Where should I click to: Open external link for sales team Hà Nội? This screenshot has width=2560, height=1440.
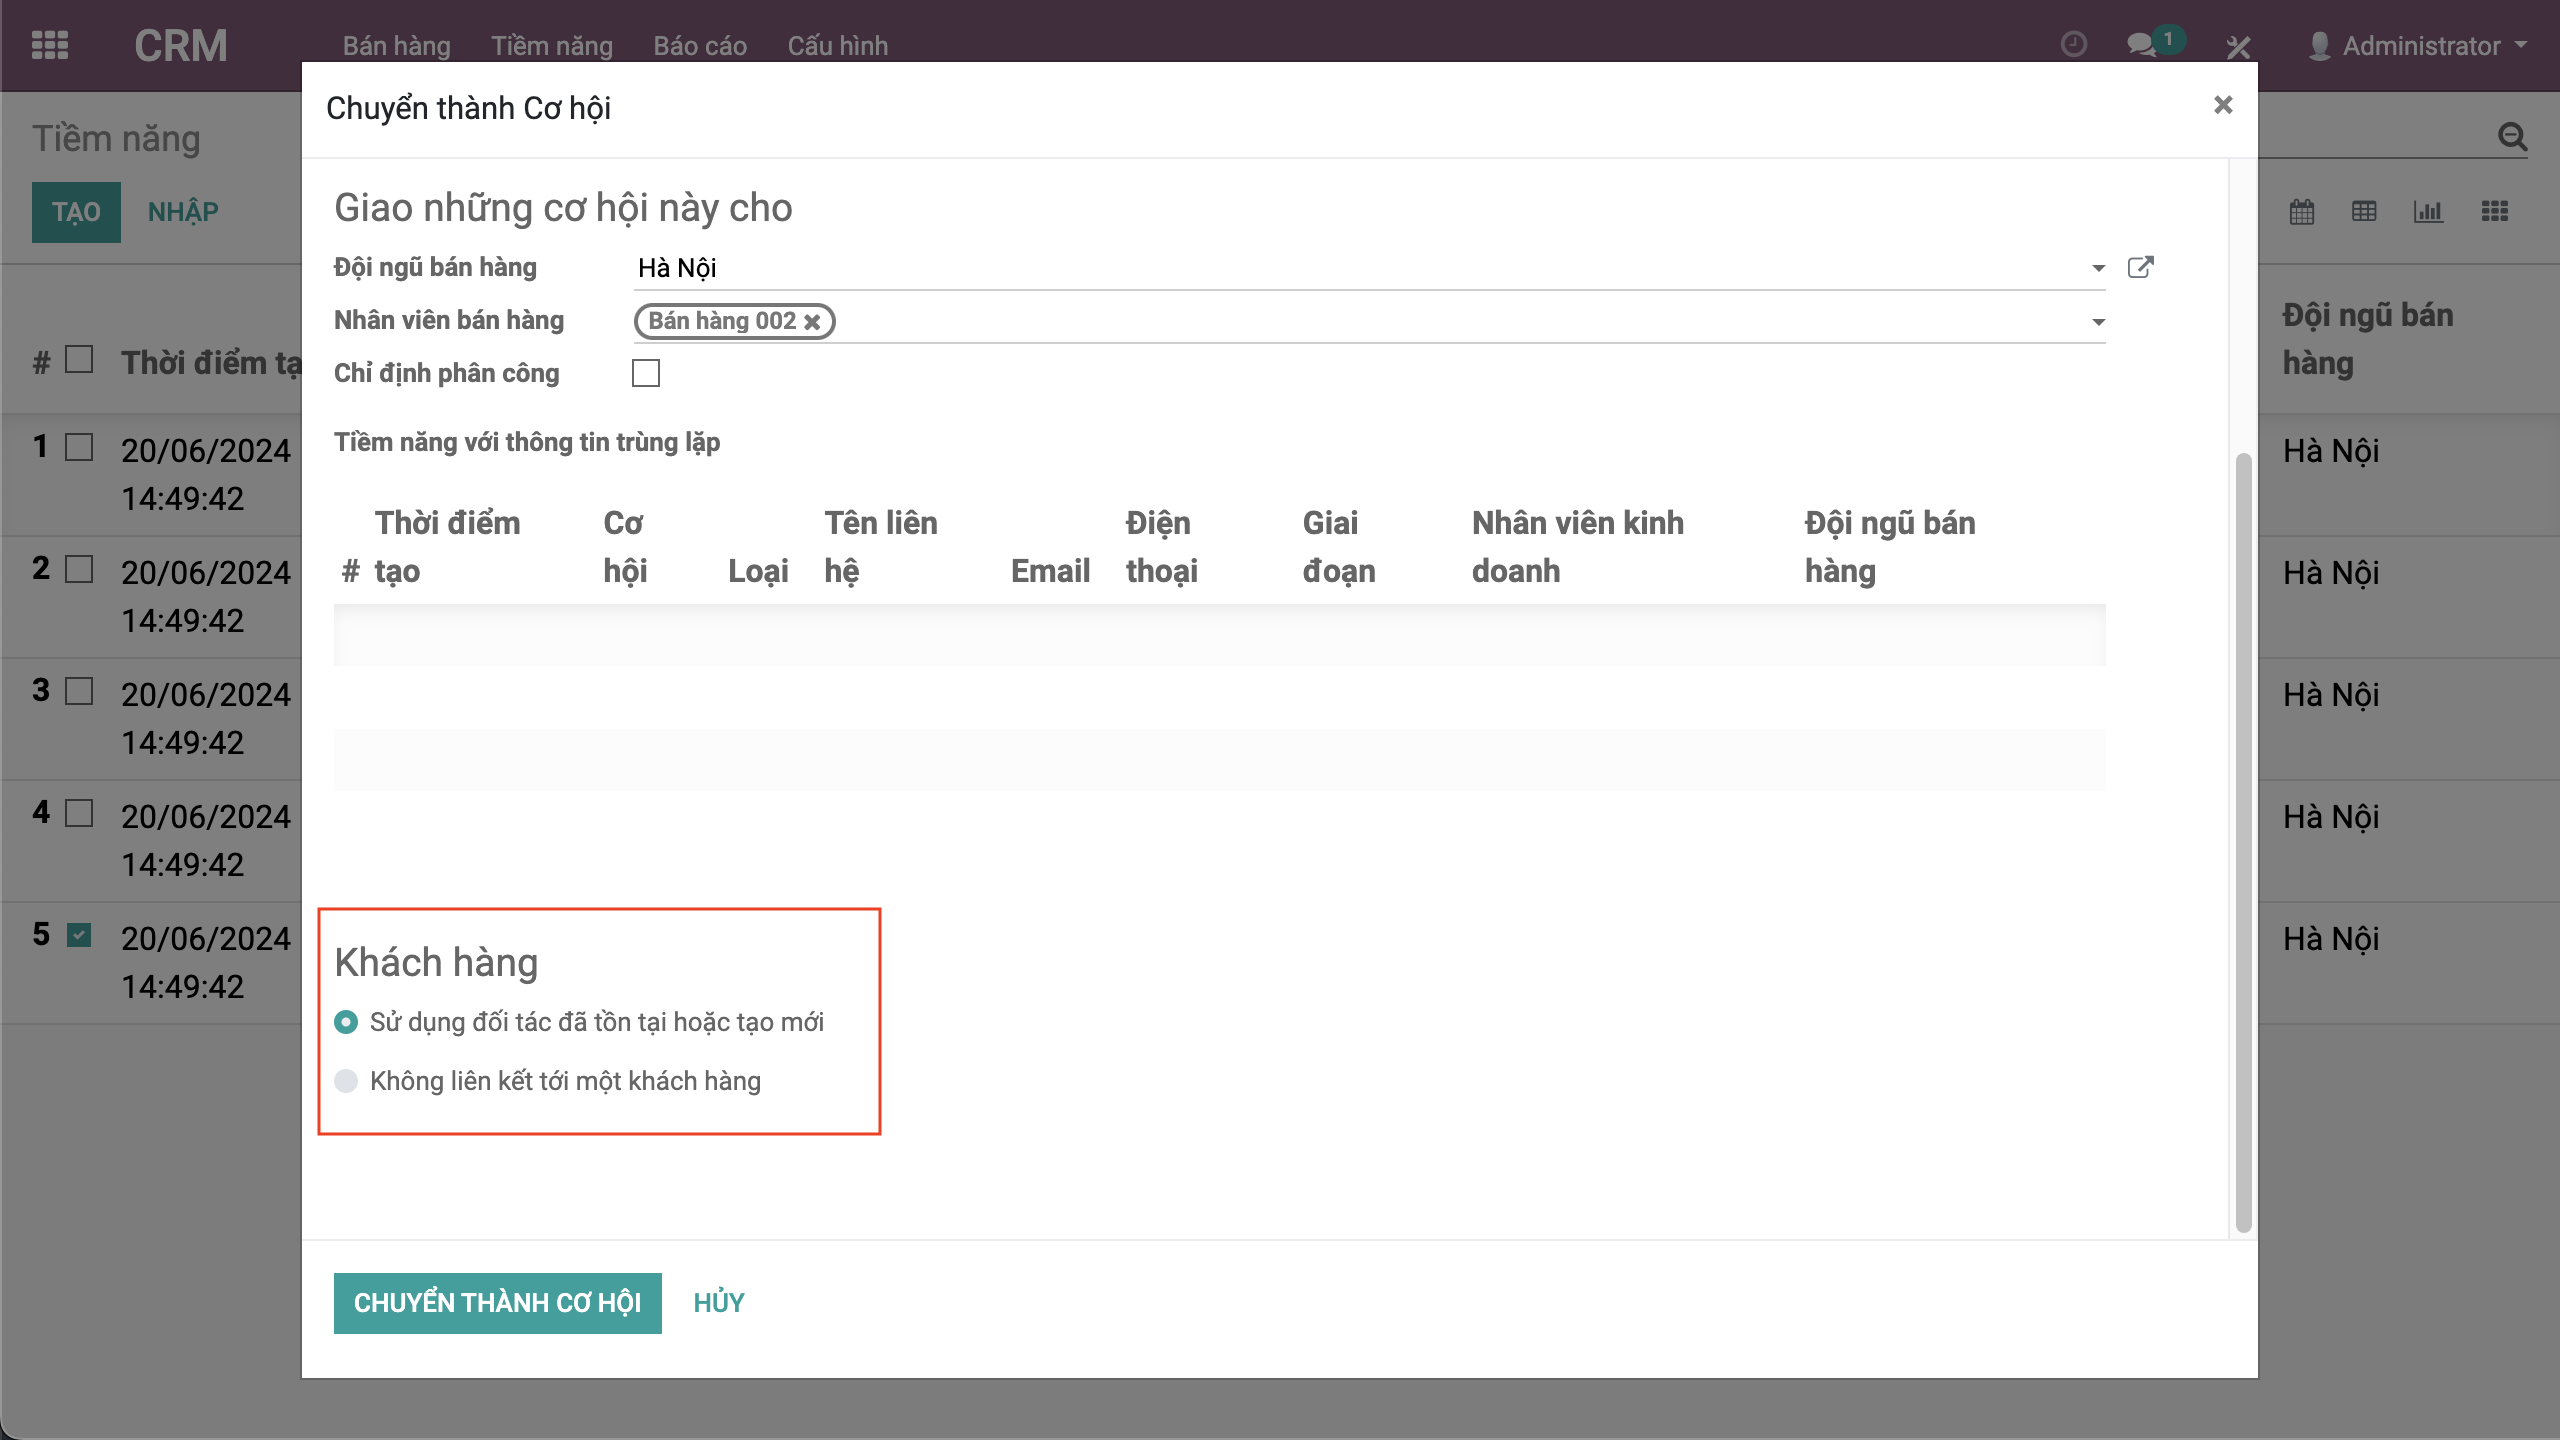[x=2140, y=267]
